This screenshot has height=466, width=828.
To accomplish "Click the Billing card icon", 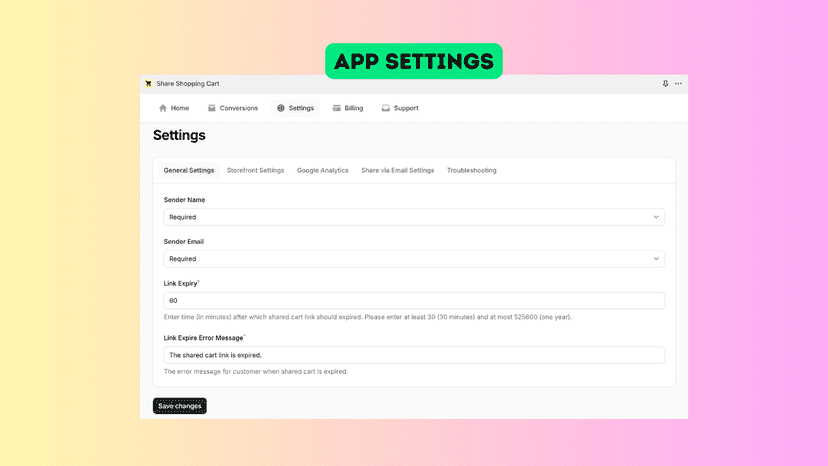I will (x=336, y=108).
